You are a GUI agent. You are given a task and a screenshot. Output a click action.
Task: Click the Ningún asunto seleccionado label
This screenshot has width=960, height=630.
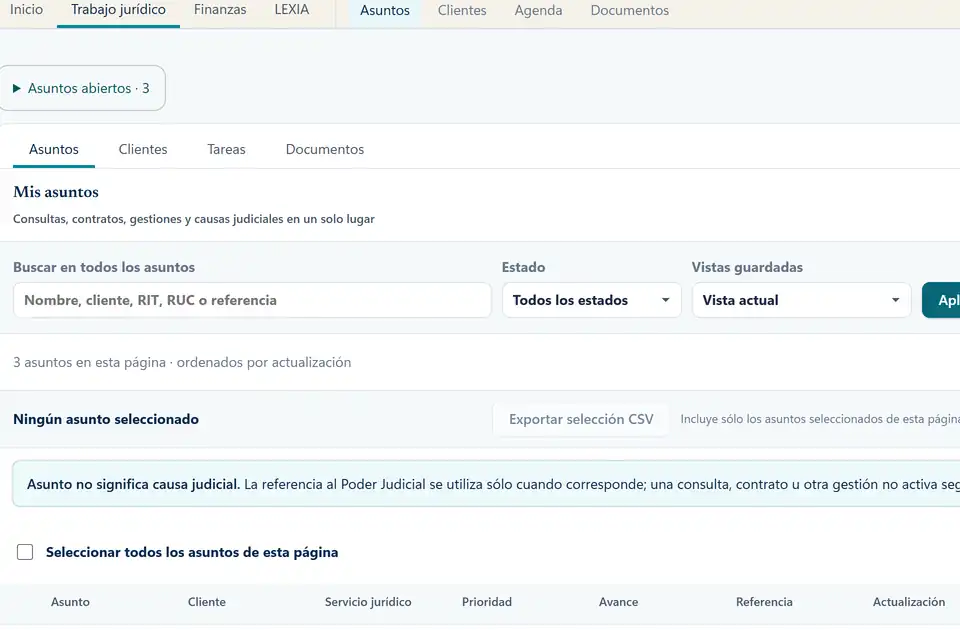click(106, 419)
